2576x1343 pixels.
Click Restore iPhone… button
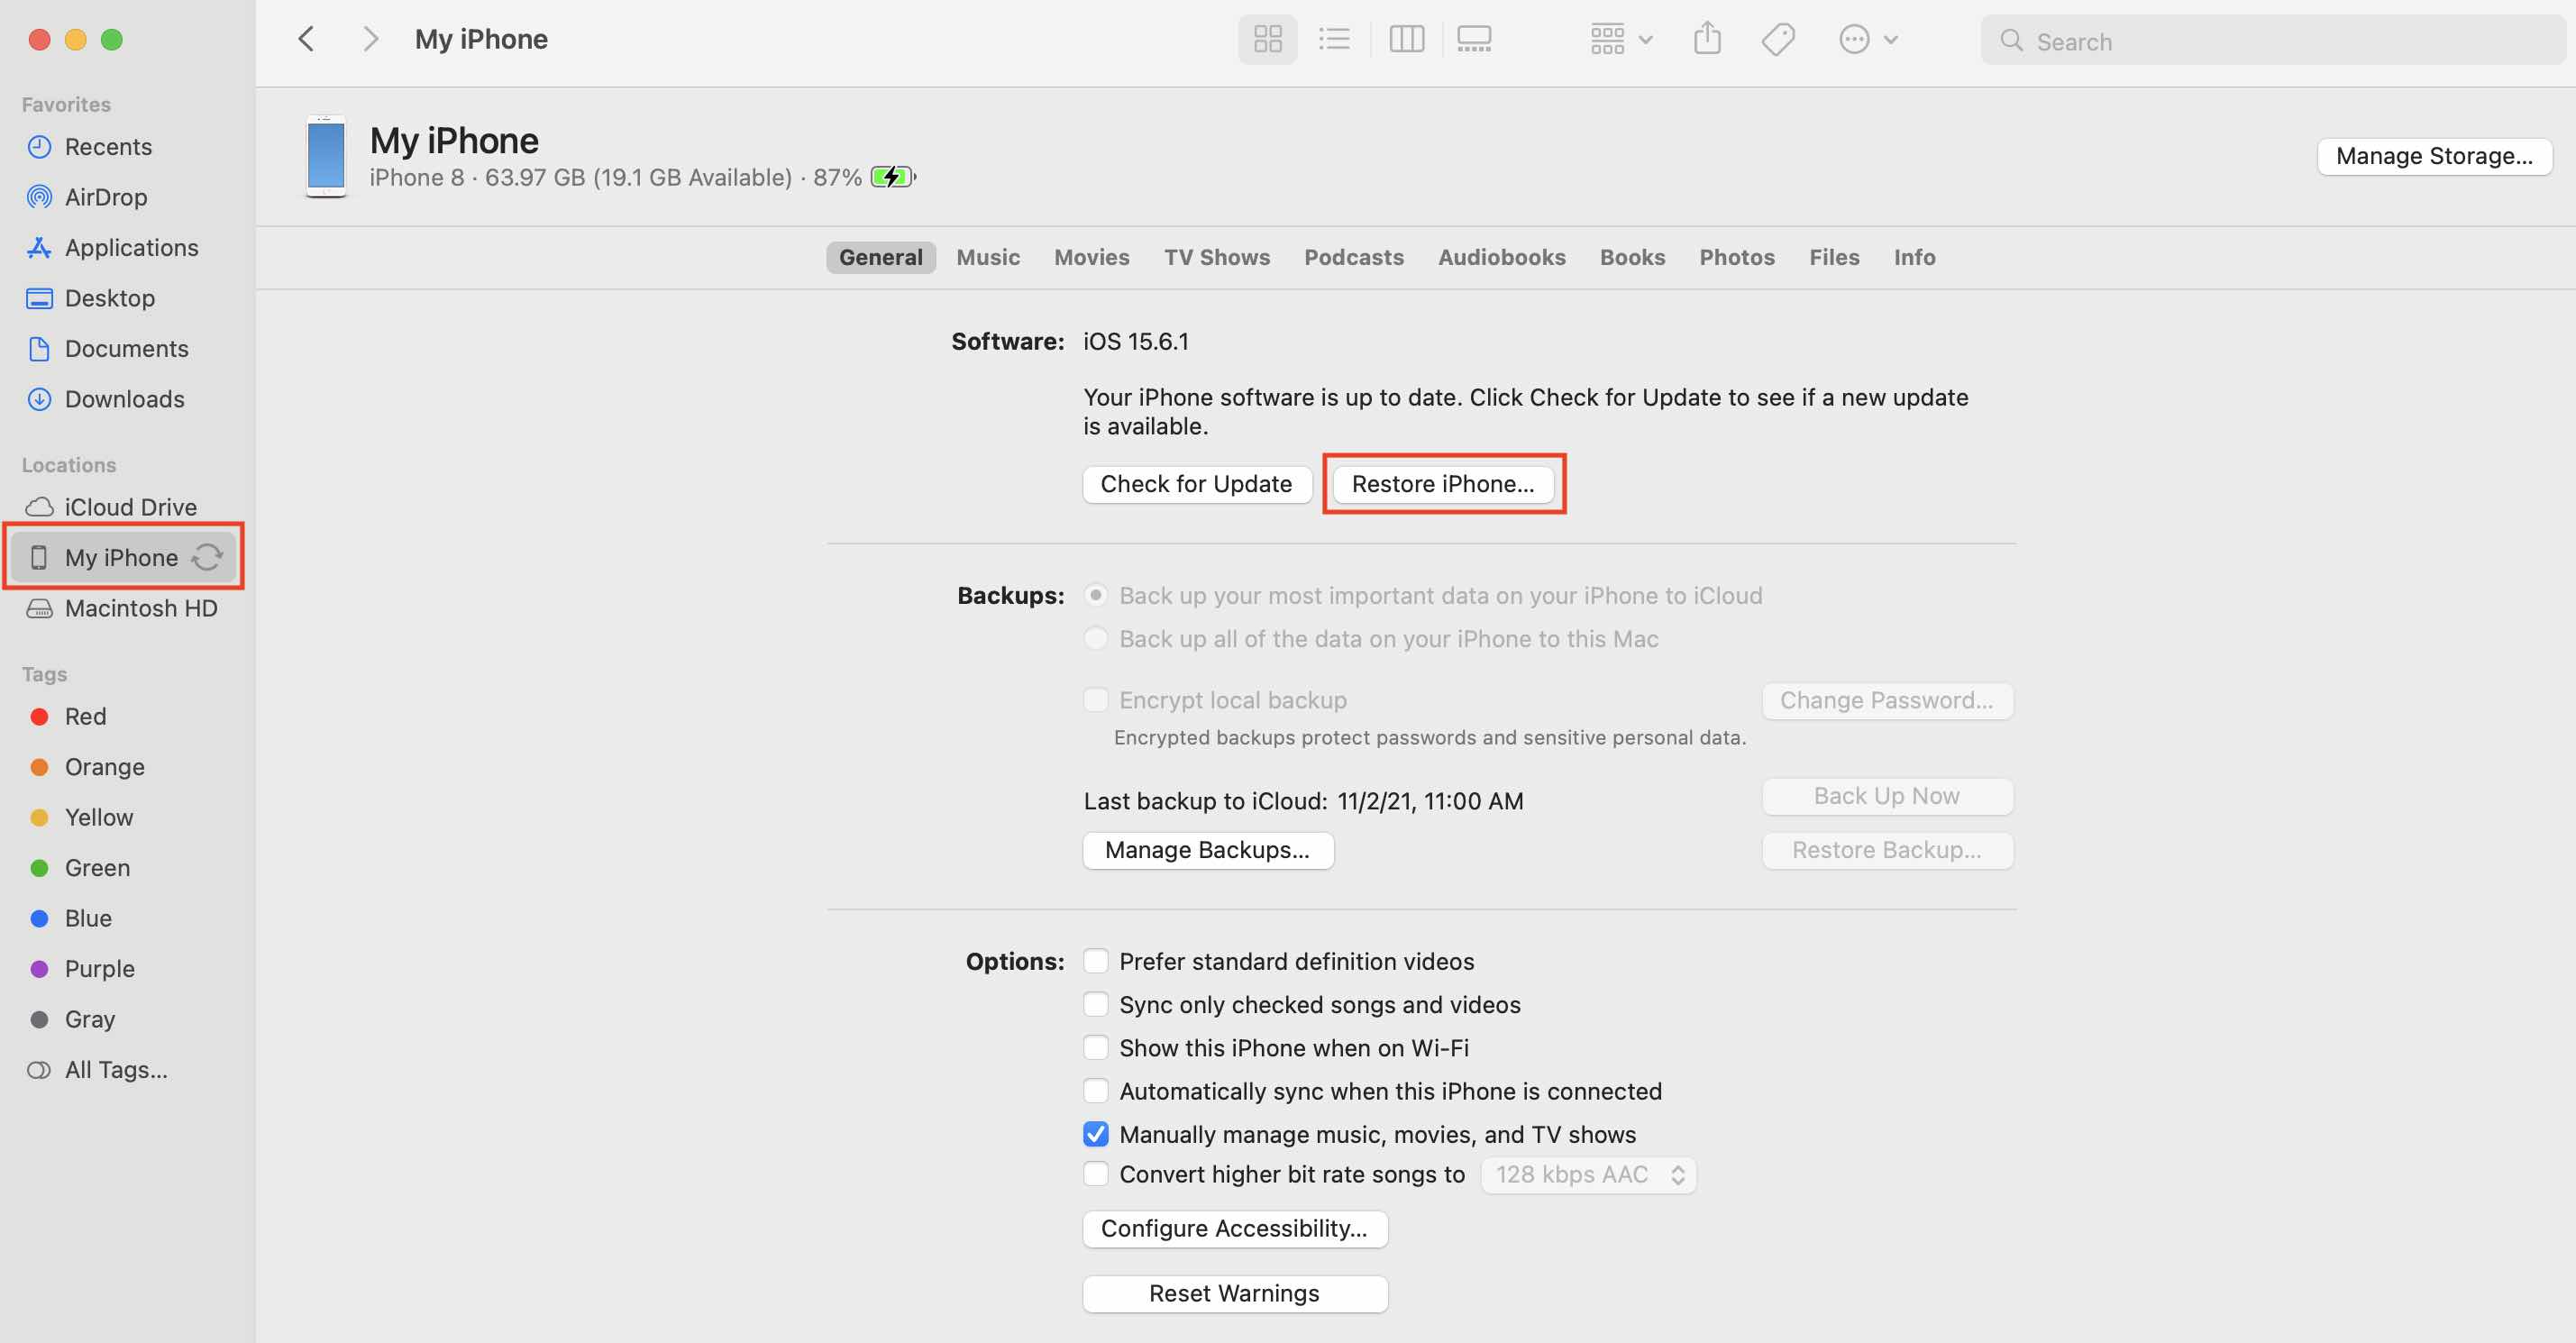[x=1442, y=484]
